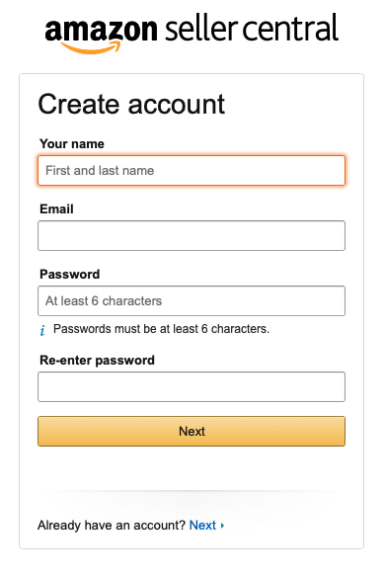Click the horizontal divider below the Next button
The height and width of the screenshot is (575, 384).
pos(191,491)
